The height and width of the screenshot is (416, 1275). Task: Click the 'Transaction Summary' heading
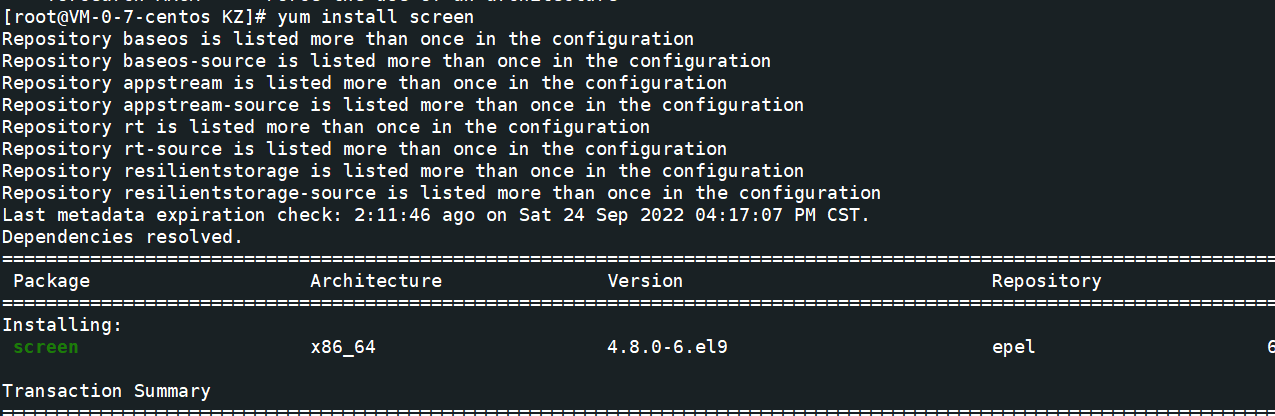coord(106,391)
